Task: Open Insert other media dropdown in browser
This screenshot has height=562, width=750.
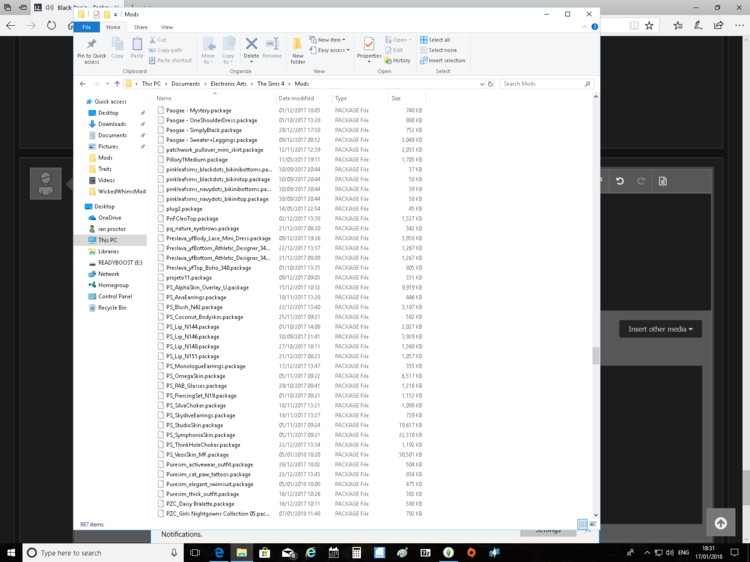Action: point(660,329)
